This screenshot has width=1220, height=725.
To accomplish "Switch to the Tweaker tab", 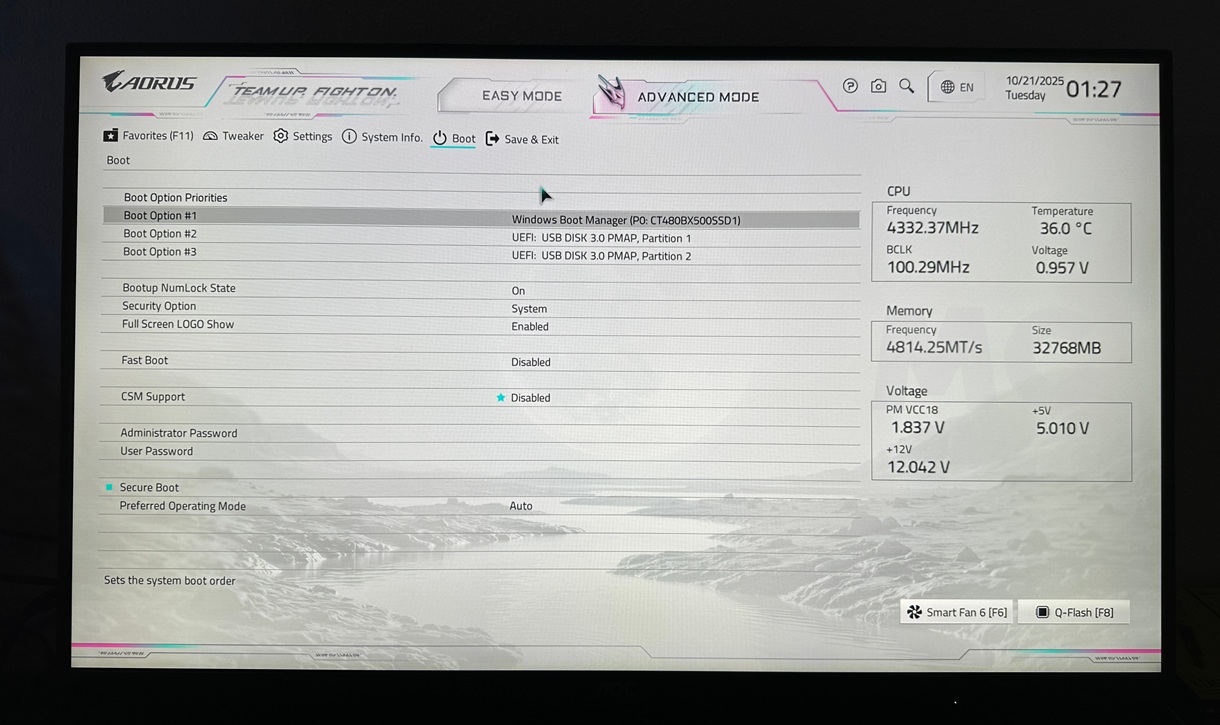I will pyautogui.click(x=234, y=136).
